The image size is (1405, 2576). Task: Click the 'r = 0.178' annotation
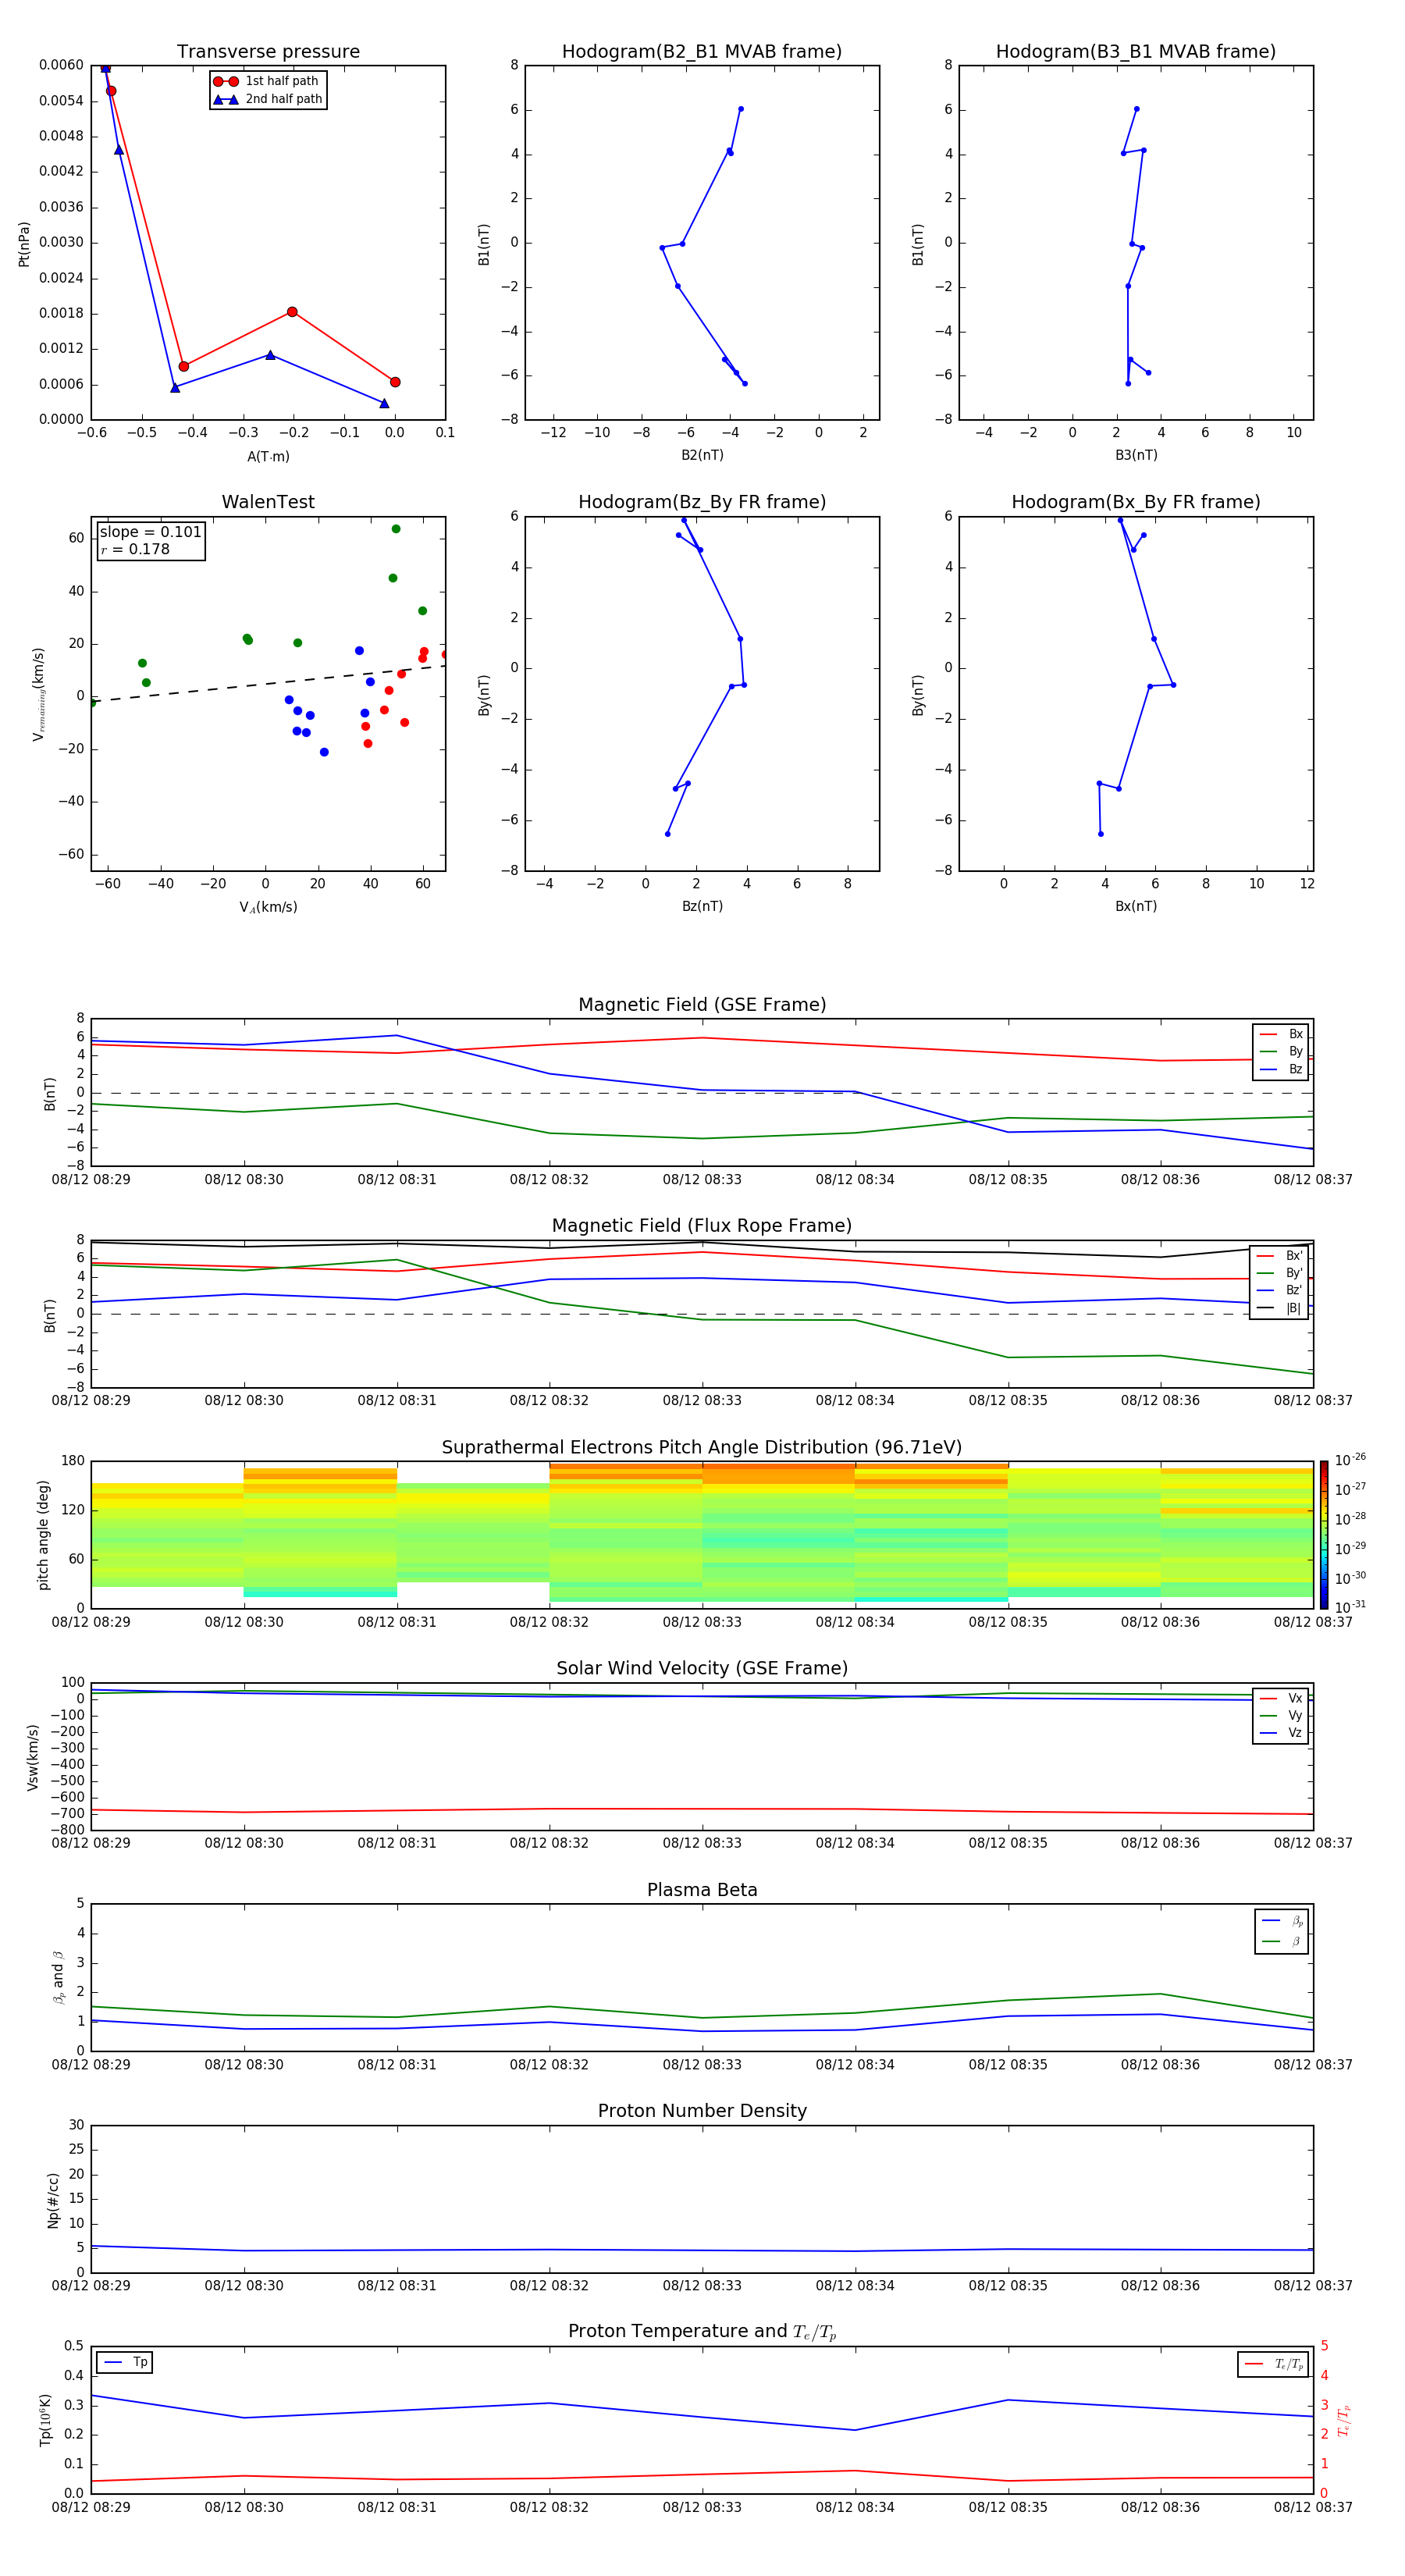[135, 549]
